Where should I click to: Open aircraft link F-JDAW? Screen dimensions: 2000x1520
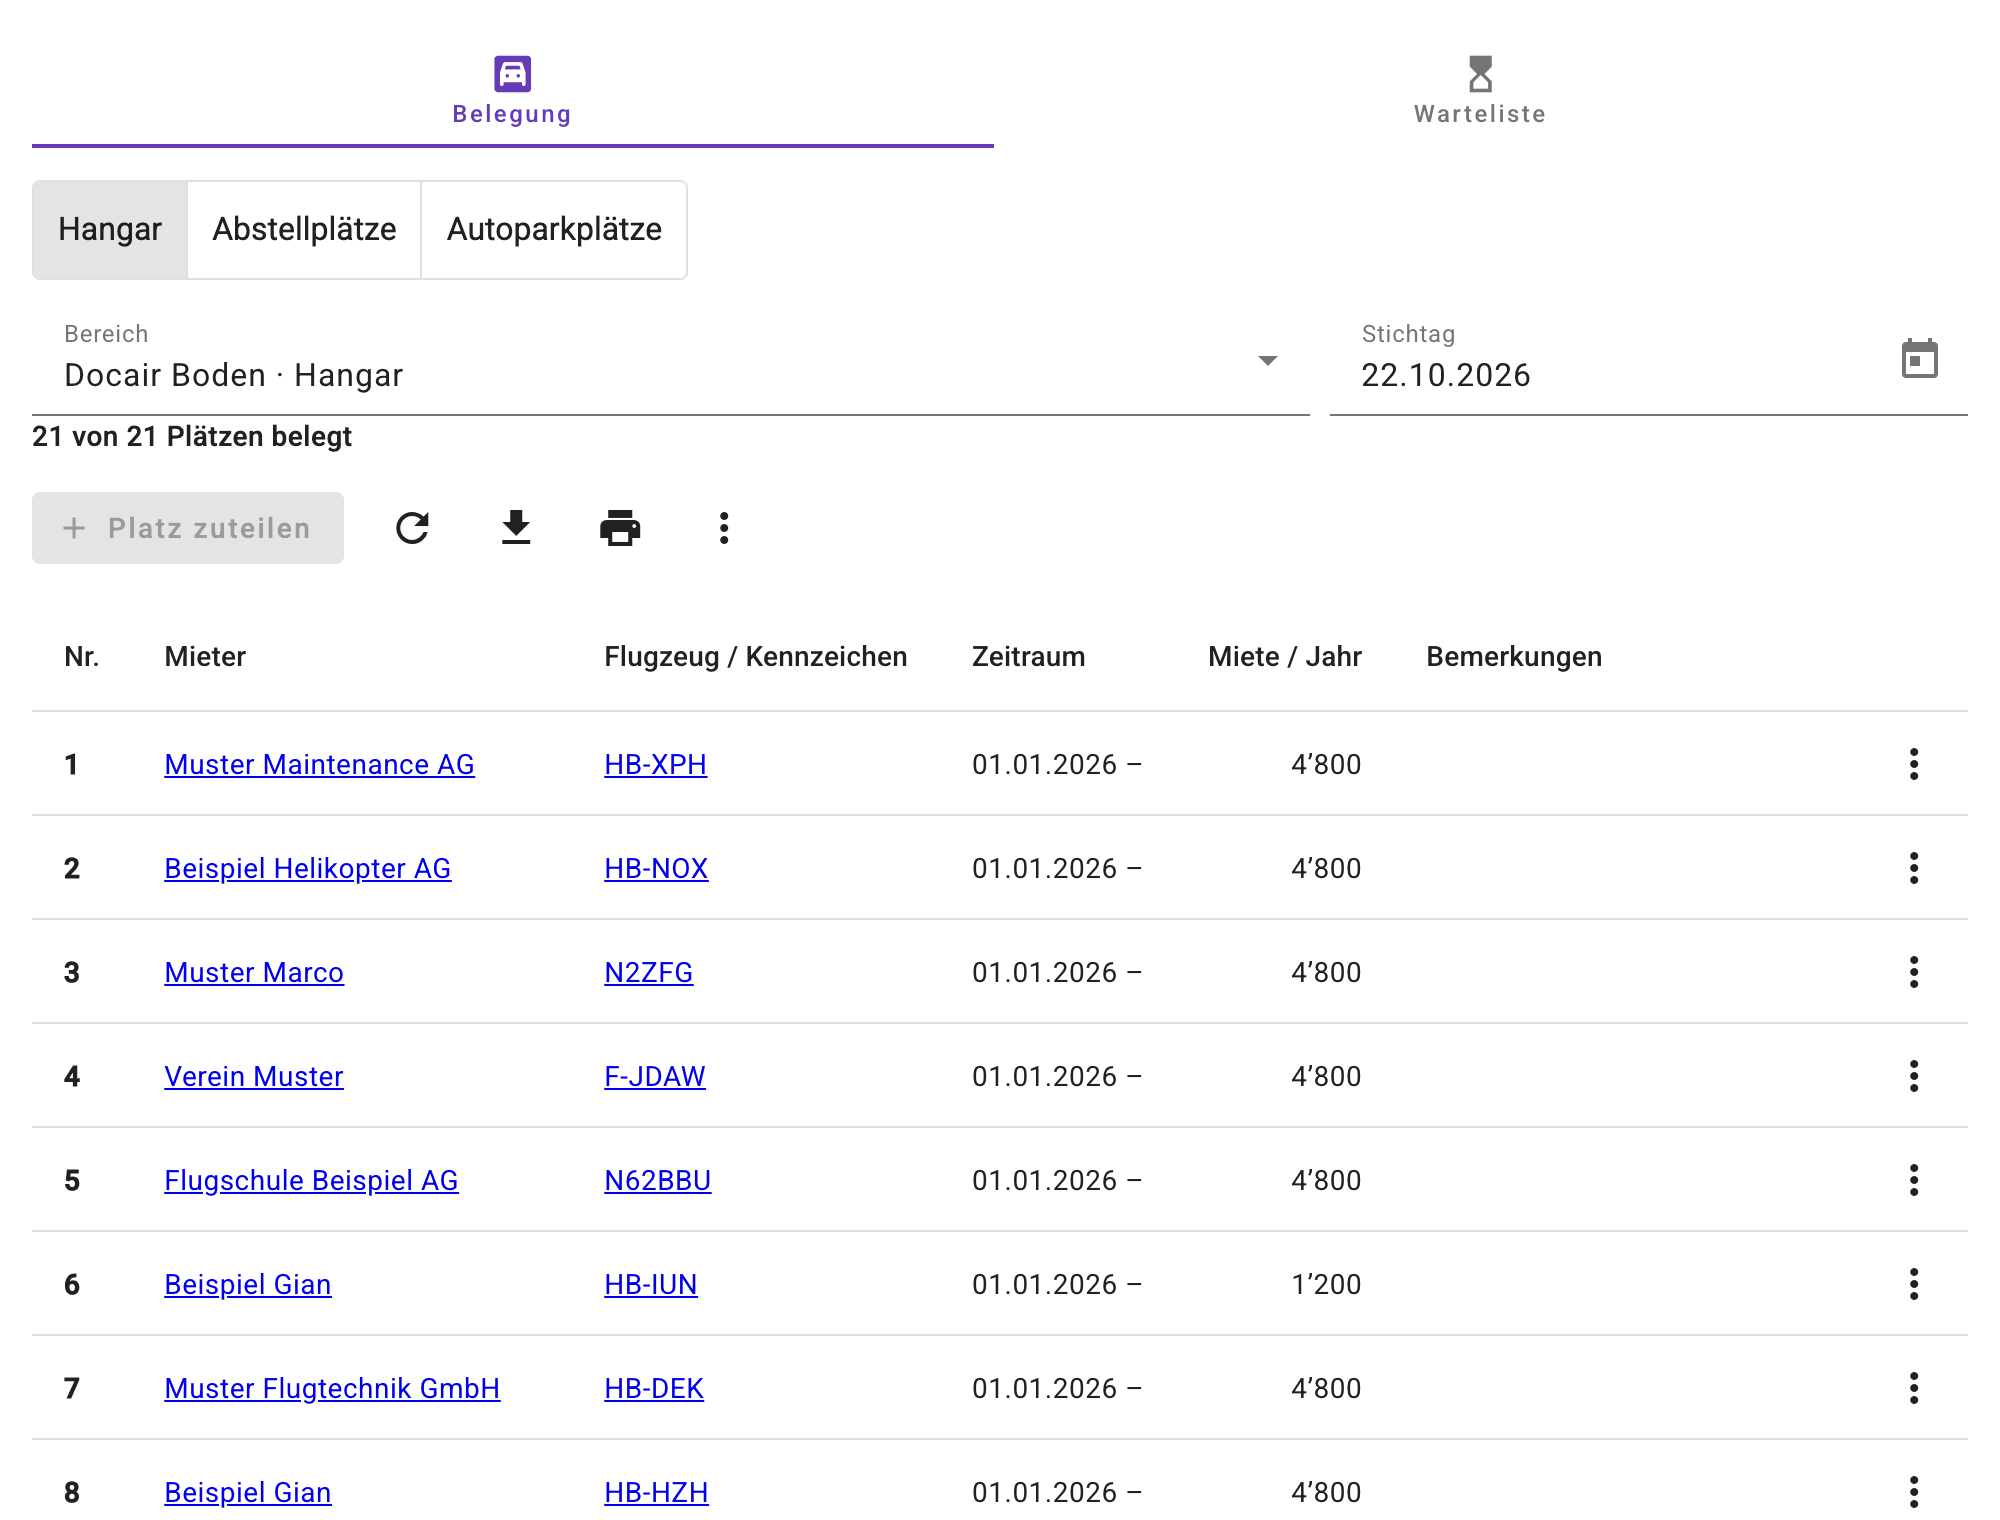[655, 1076]
